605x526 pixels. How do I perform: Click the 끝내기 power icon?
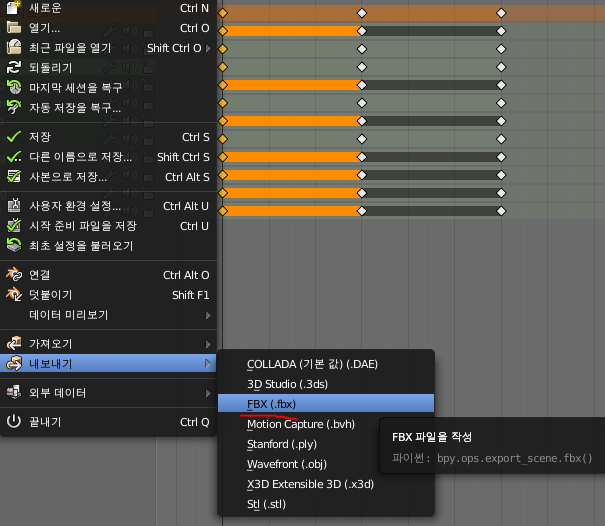coord(14,421)
